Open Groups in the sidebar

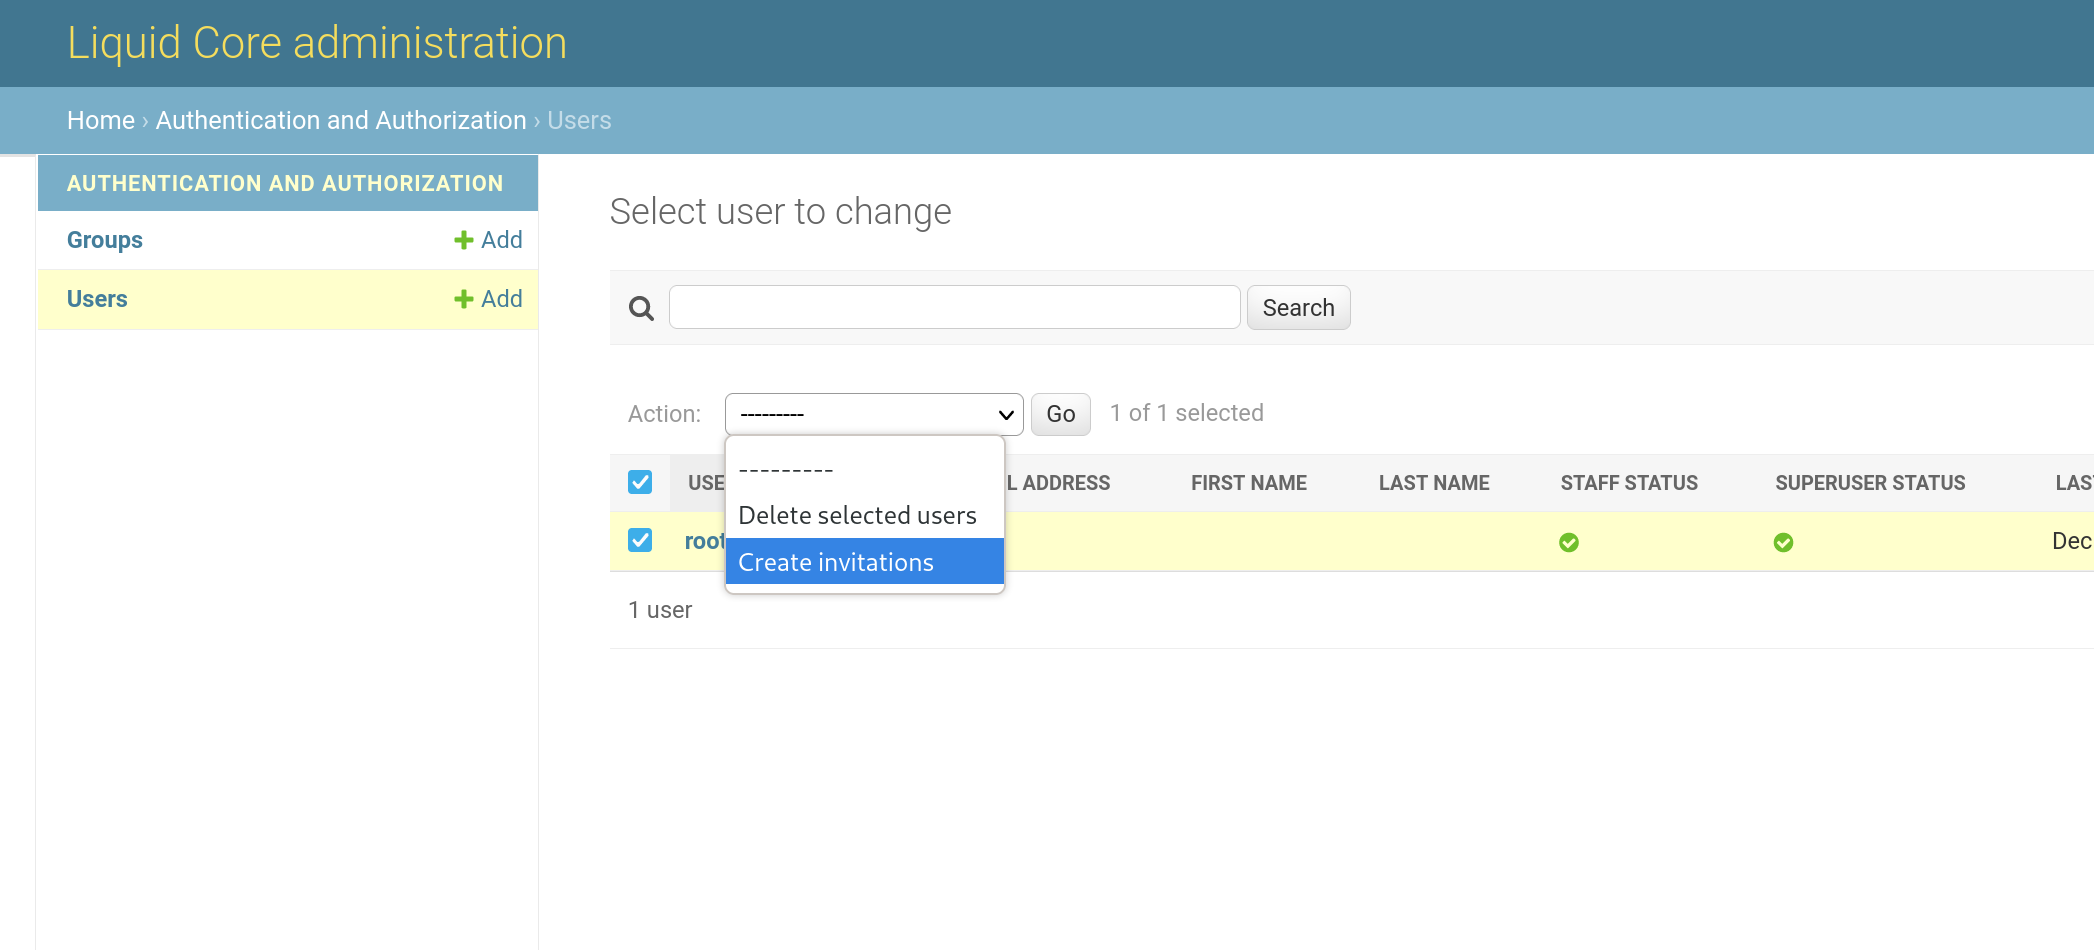pyautogui.click(x=105, y=240)
